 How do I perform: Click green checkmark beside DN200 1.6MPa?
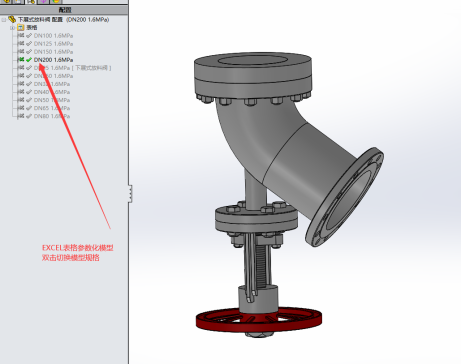pyautogui.click(x=29, y=60)
